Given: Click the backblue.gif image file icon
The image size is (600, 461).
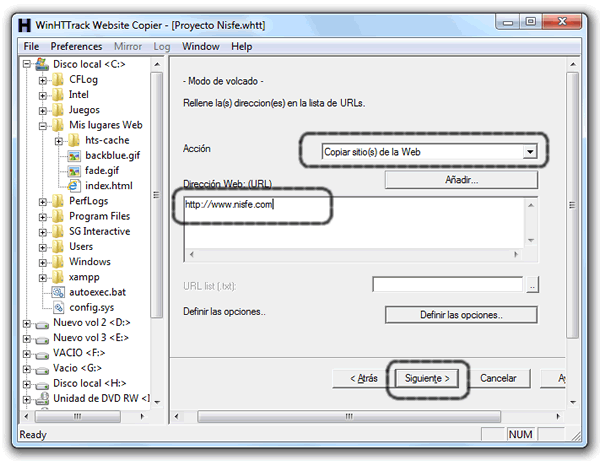Looking at the screenshot, I should 74,155.
